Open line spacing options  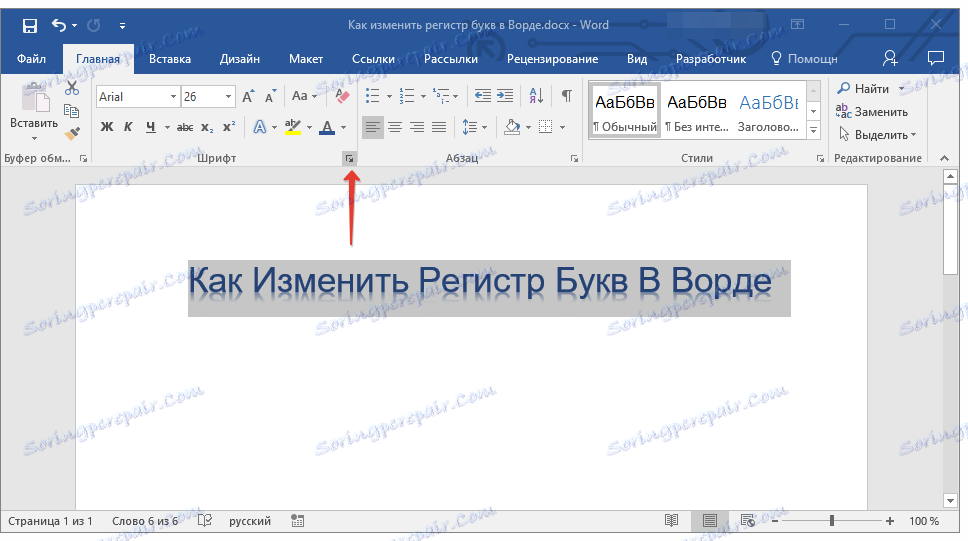pyautogui.click(x=474, y=127)
